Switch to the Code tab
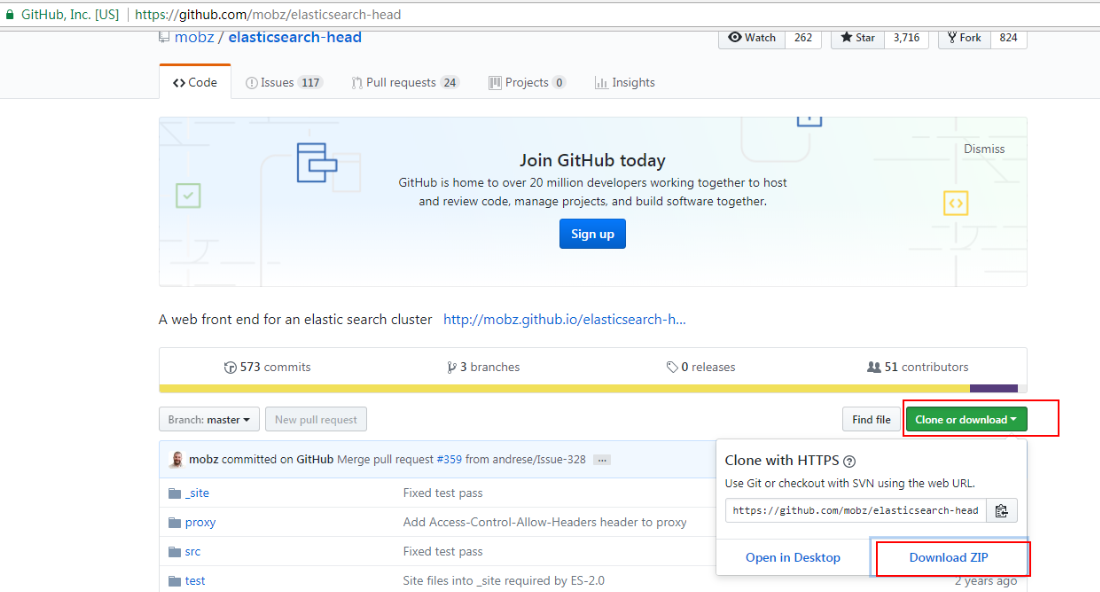 [195, 82]
